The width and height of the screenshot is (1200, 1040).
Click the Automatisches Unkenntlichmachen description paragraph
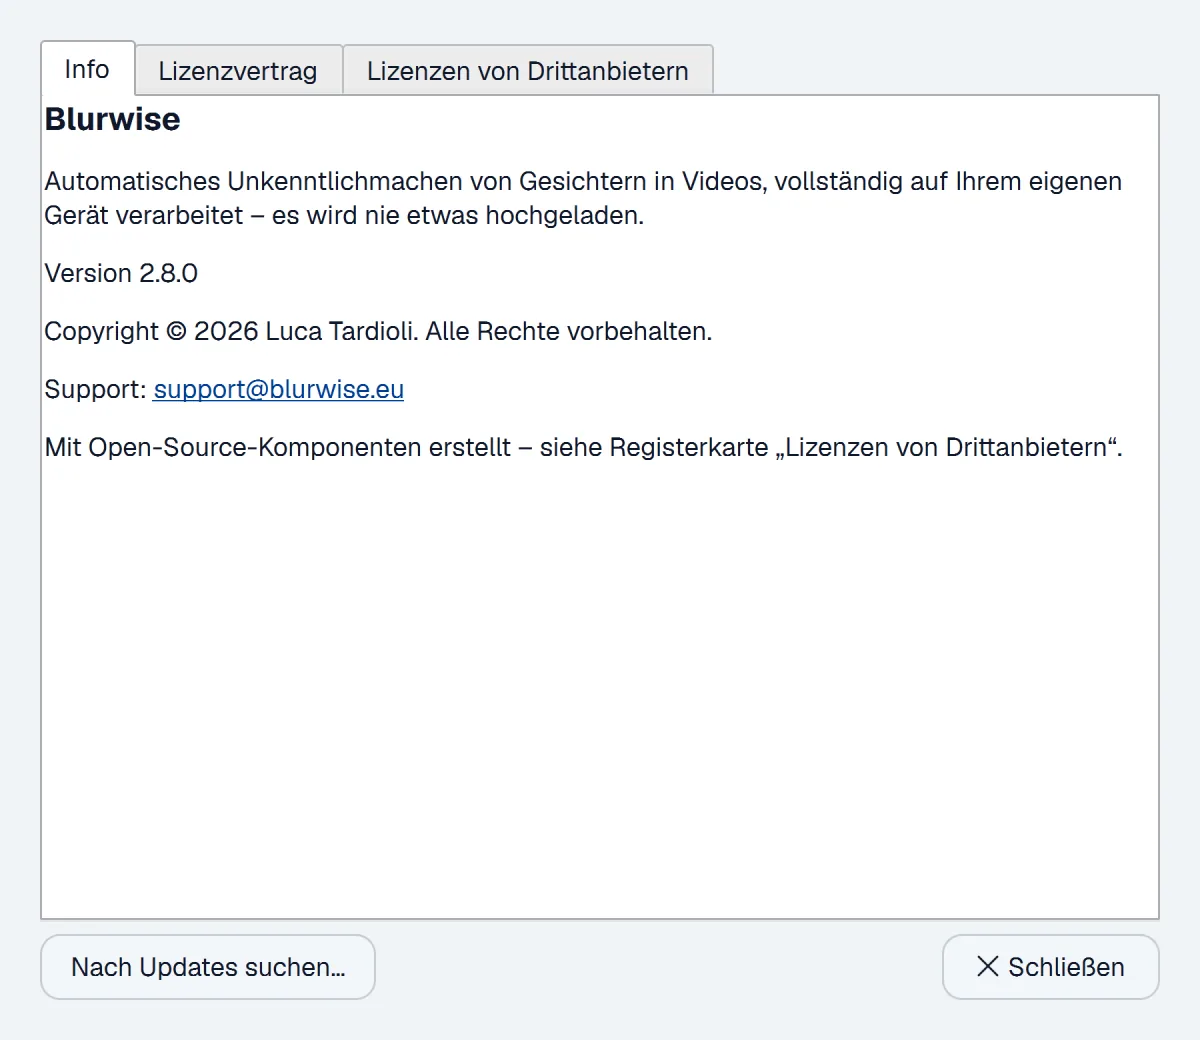click(x=583, y=198)
